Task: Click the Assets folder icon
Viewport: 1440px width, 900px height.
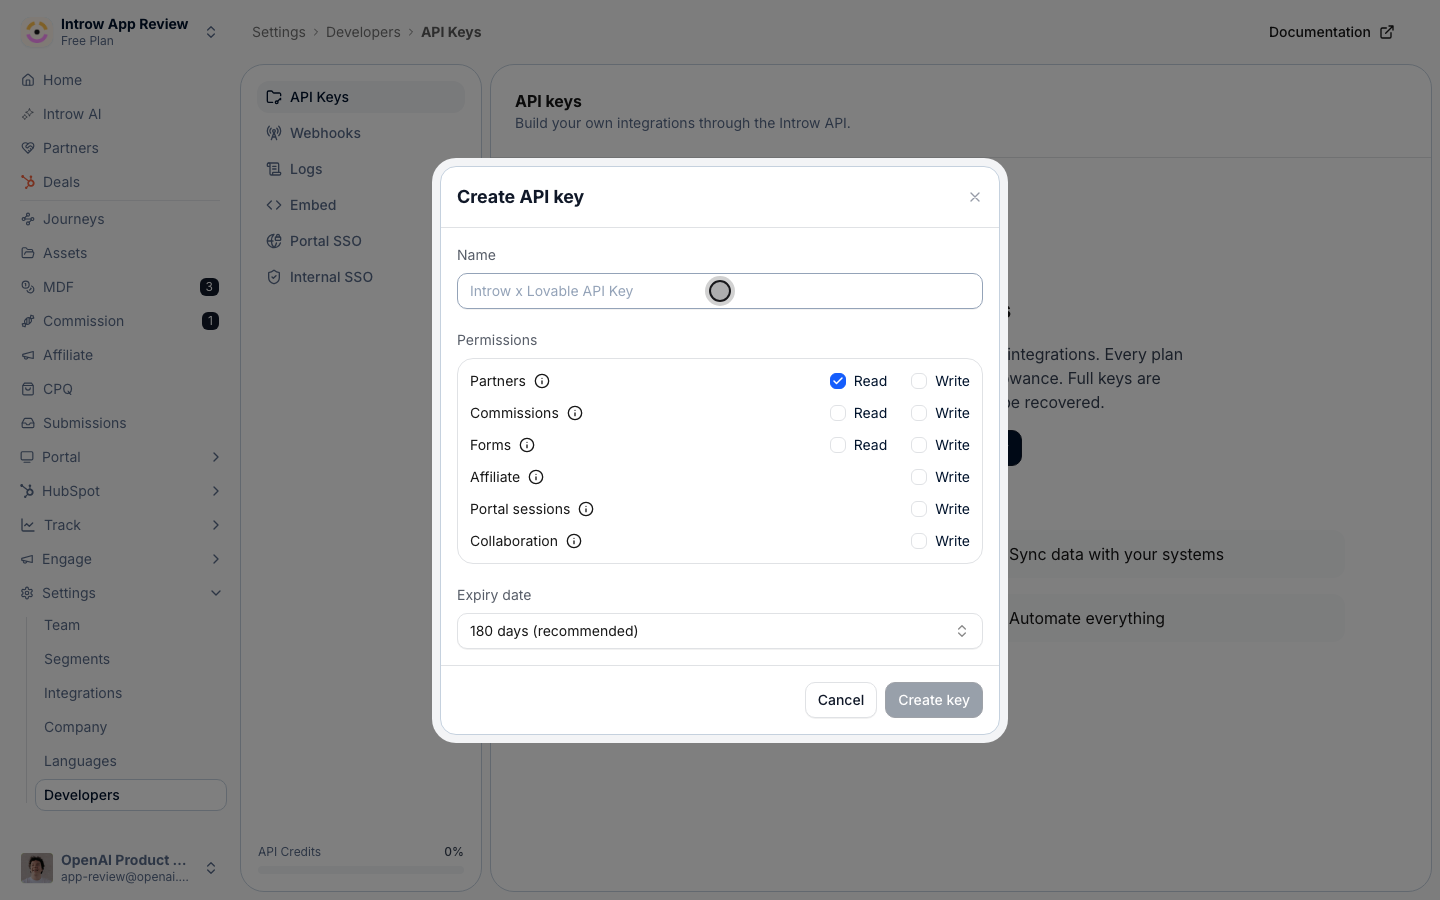Action: [x=28, y=253]
